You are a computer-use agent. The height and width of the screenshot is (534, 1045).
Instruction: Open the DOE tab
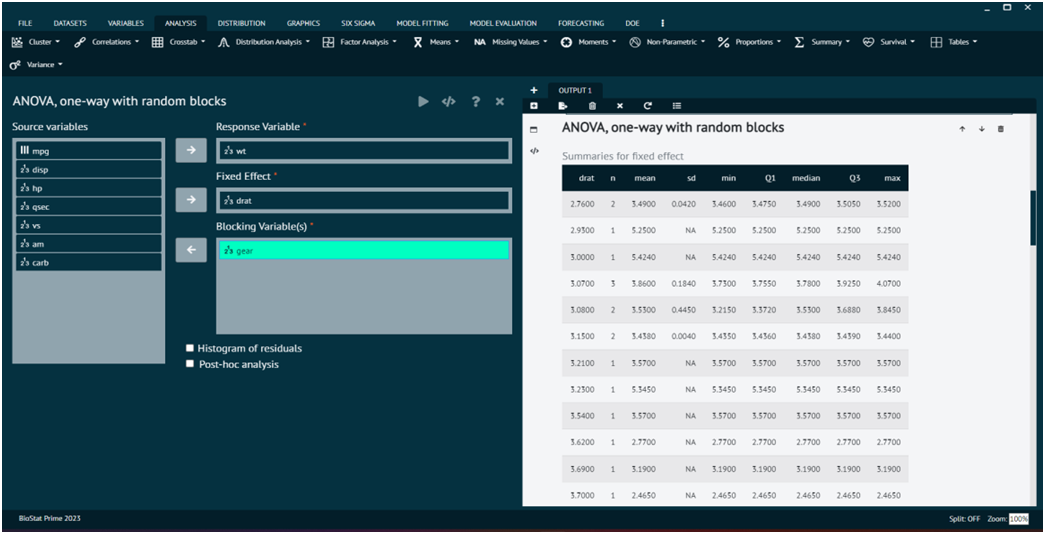(x=632, y=23)
